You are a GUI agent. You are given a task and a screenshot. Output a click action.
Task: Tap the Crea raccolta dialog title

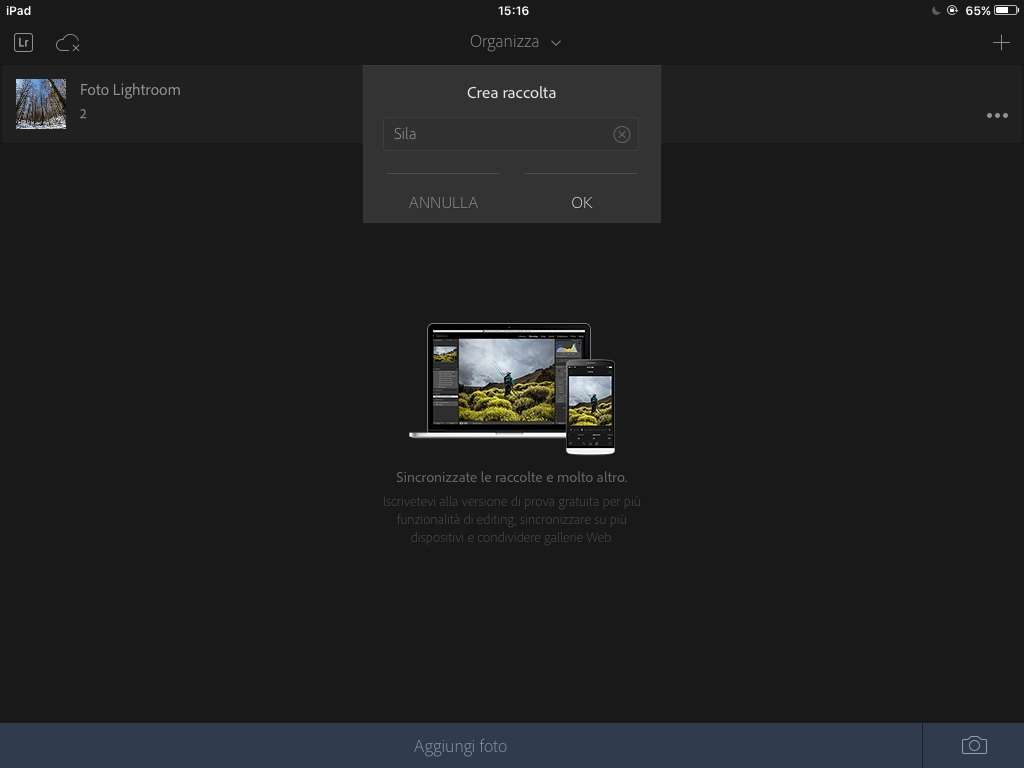[x=511, y=93]
